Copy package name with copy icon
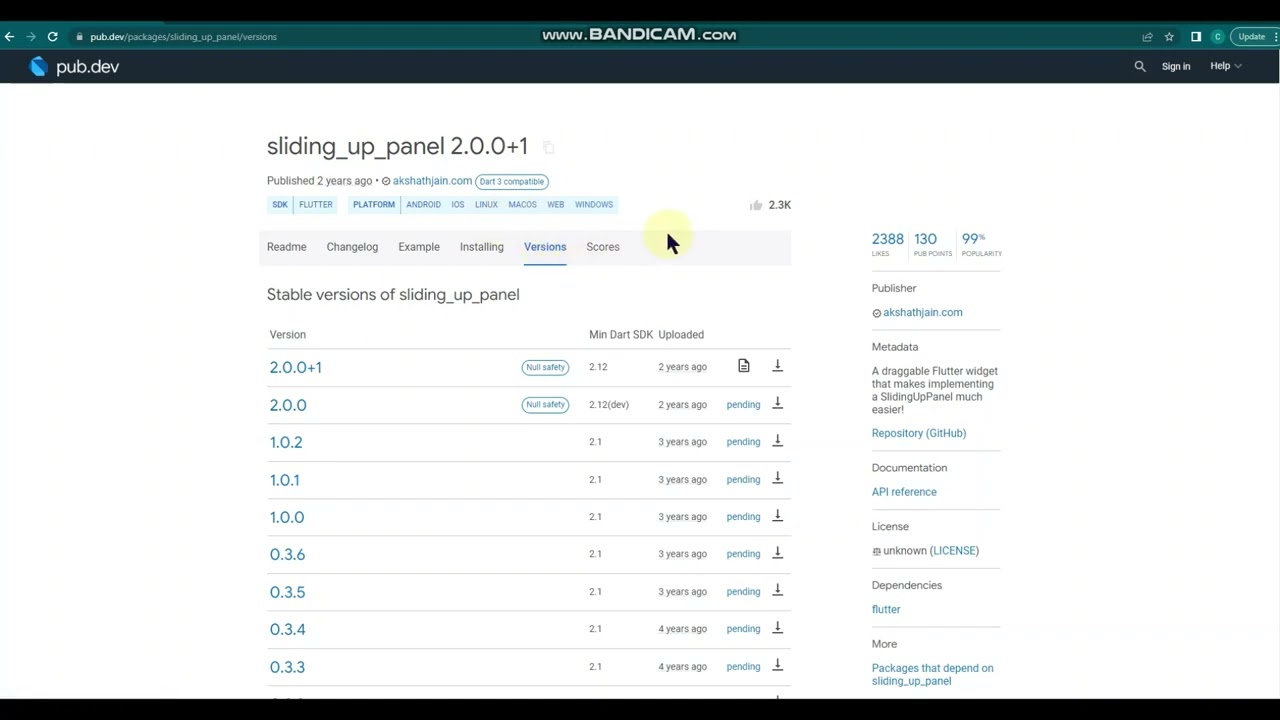 (x=548, y=147)
